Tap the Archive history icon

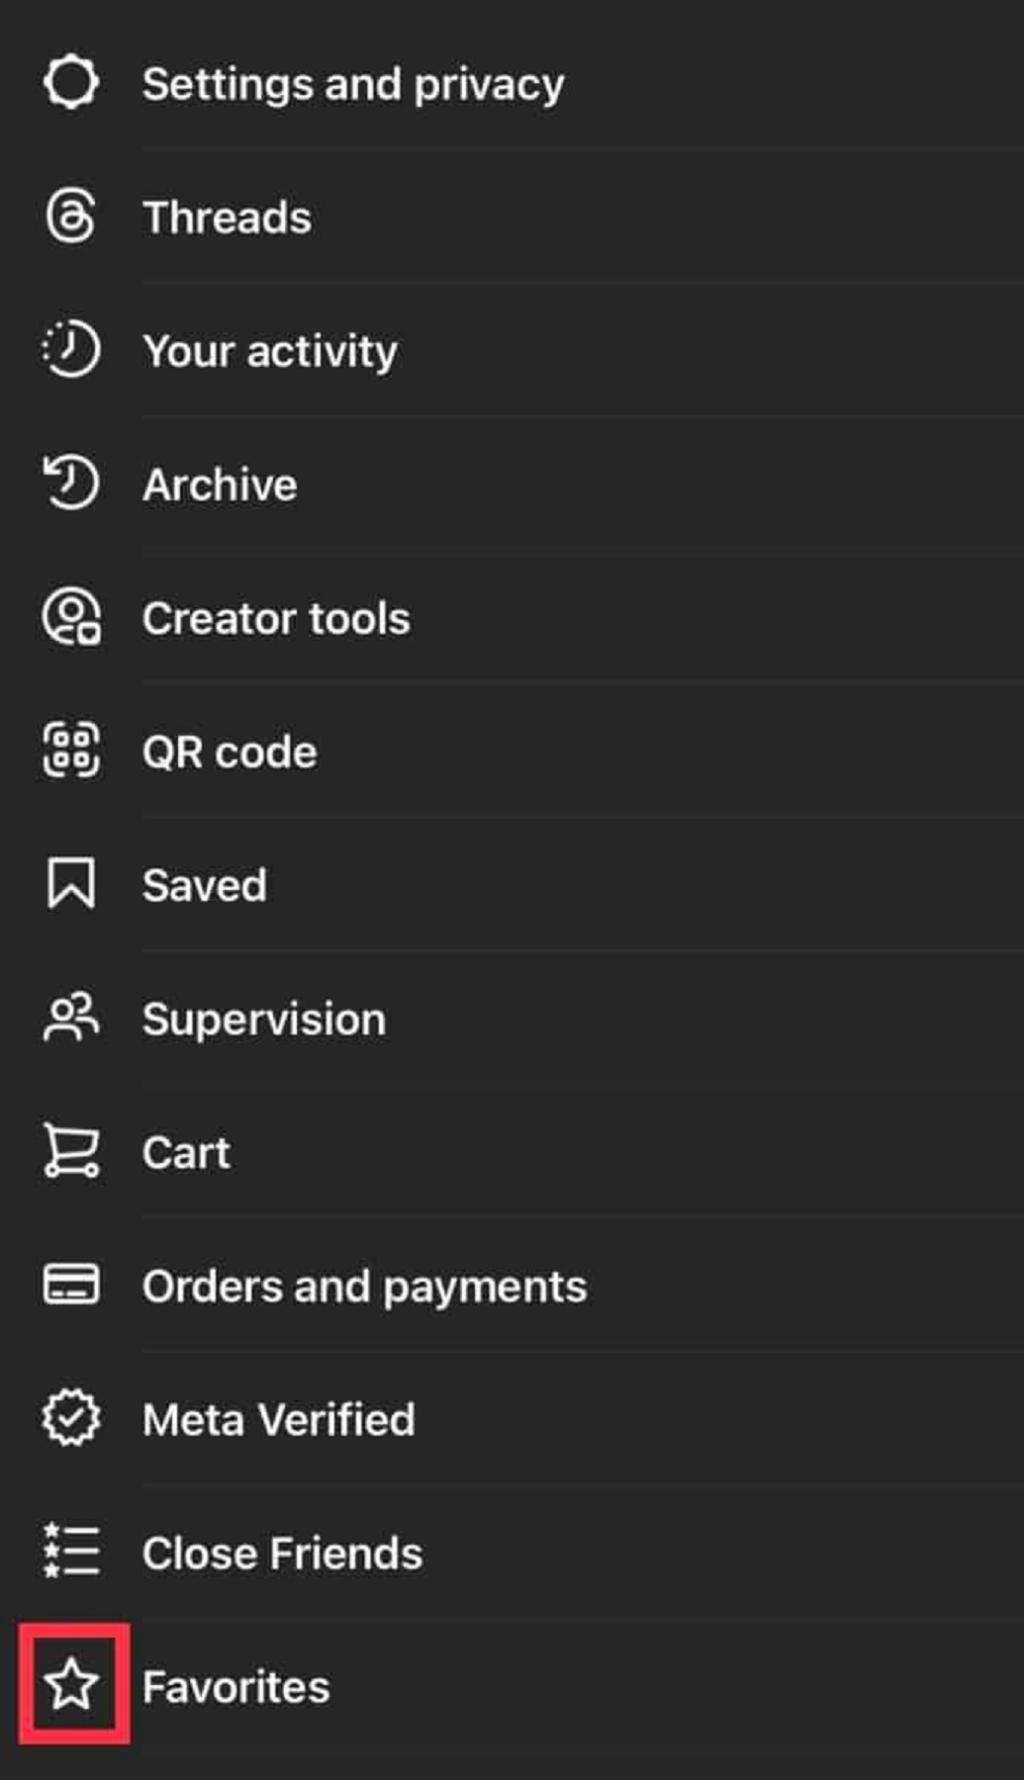71,483
